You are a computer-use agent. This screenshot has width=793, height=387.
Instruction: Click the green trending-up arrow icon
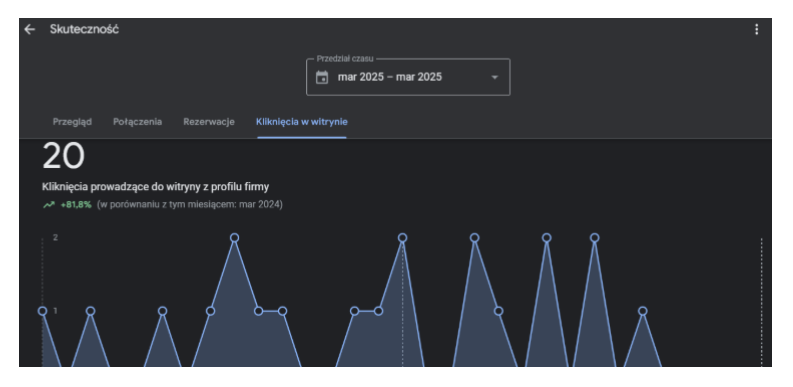[x=49, y=205]
